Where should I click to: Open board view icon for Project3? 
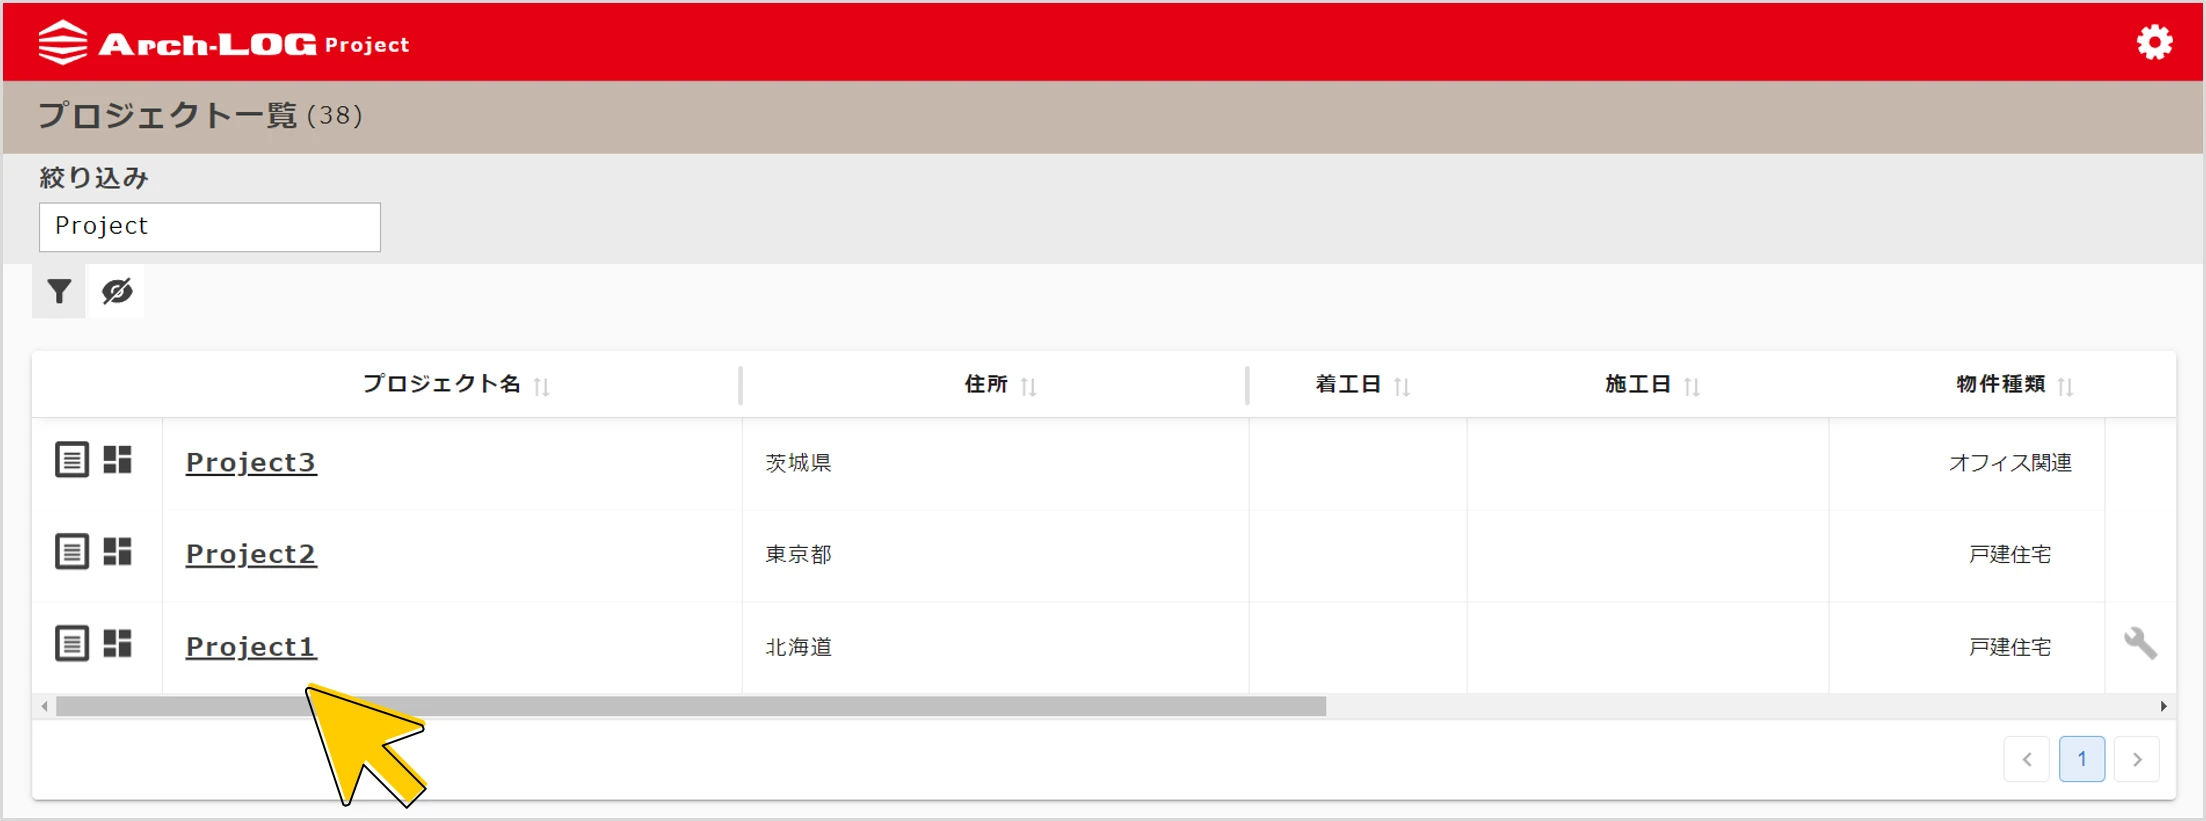(x=118, y=460)
